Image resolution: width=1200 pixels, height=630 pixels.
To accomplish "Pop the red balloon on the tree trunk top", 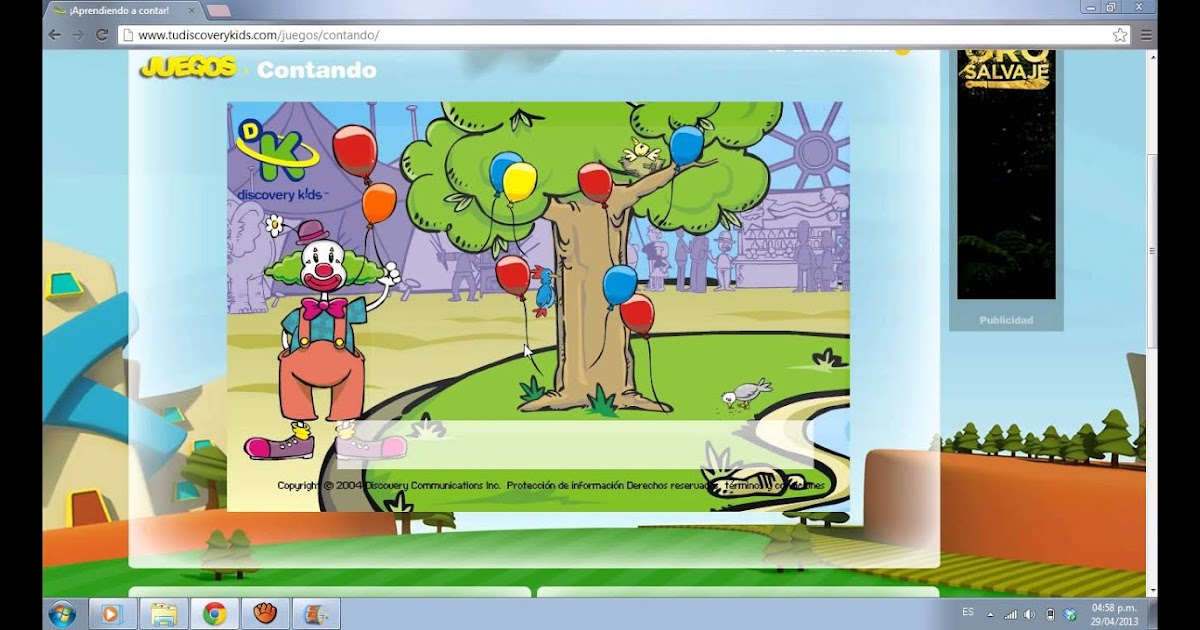I will [x=595, y=184].
